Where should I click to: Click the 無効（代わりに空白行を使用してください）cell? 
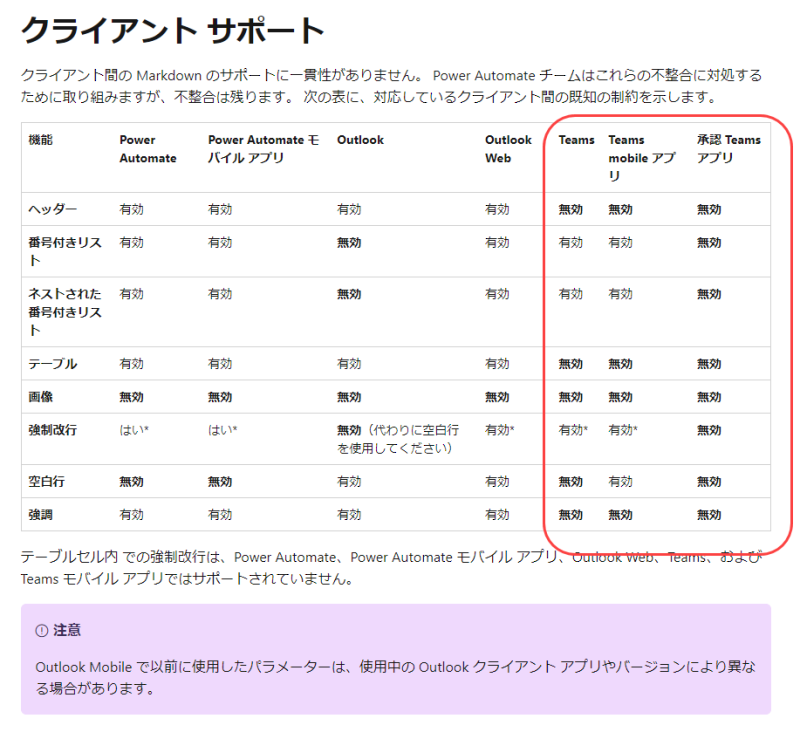coord(398,439)
